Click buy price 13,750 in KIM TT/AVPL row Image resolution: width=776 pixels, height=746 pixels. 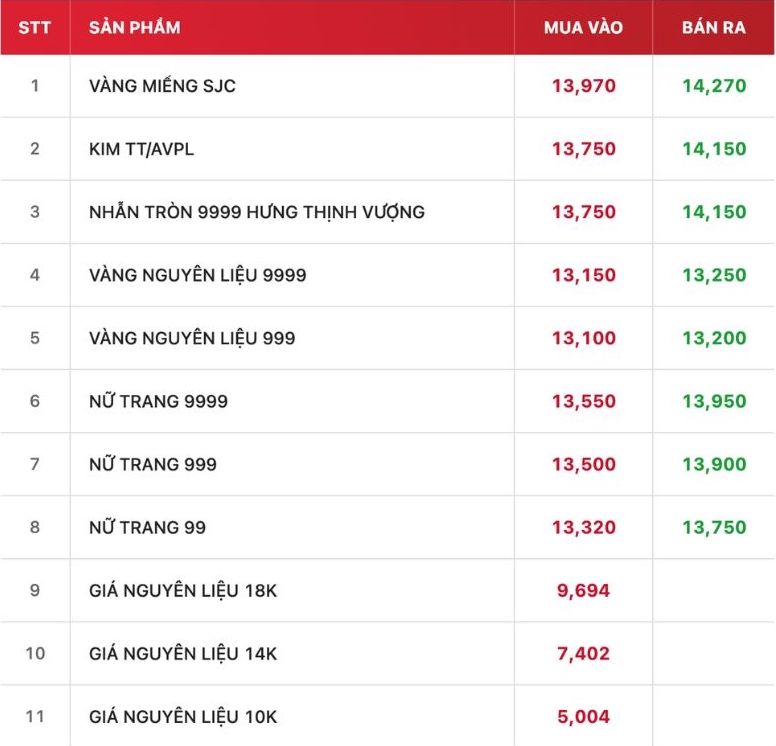pos(584,149)
